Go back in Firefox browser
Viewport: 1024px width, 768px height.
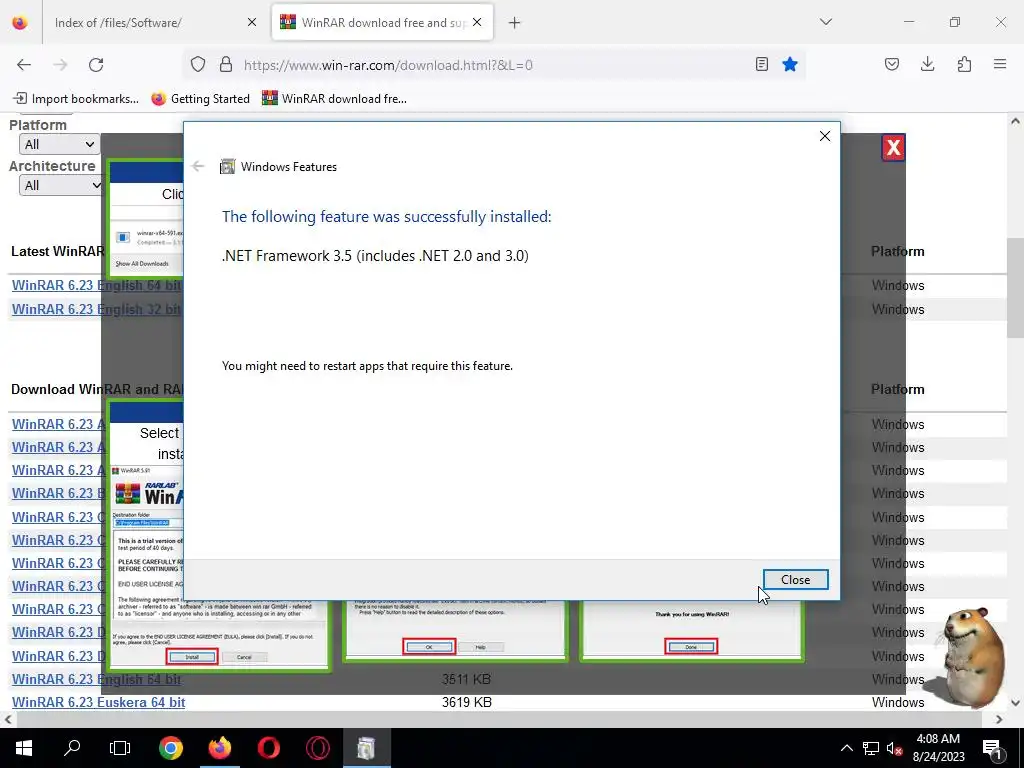pyautogui.click(x=24, y=65)
